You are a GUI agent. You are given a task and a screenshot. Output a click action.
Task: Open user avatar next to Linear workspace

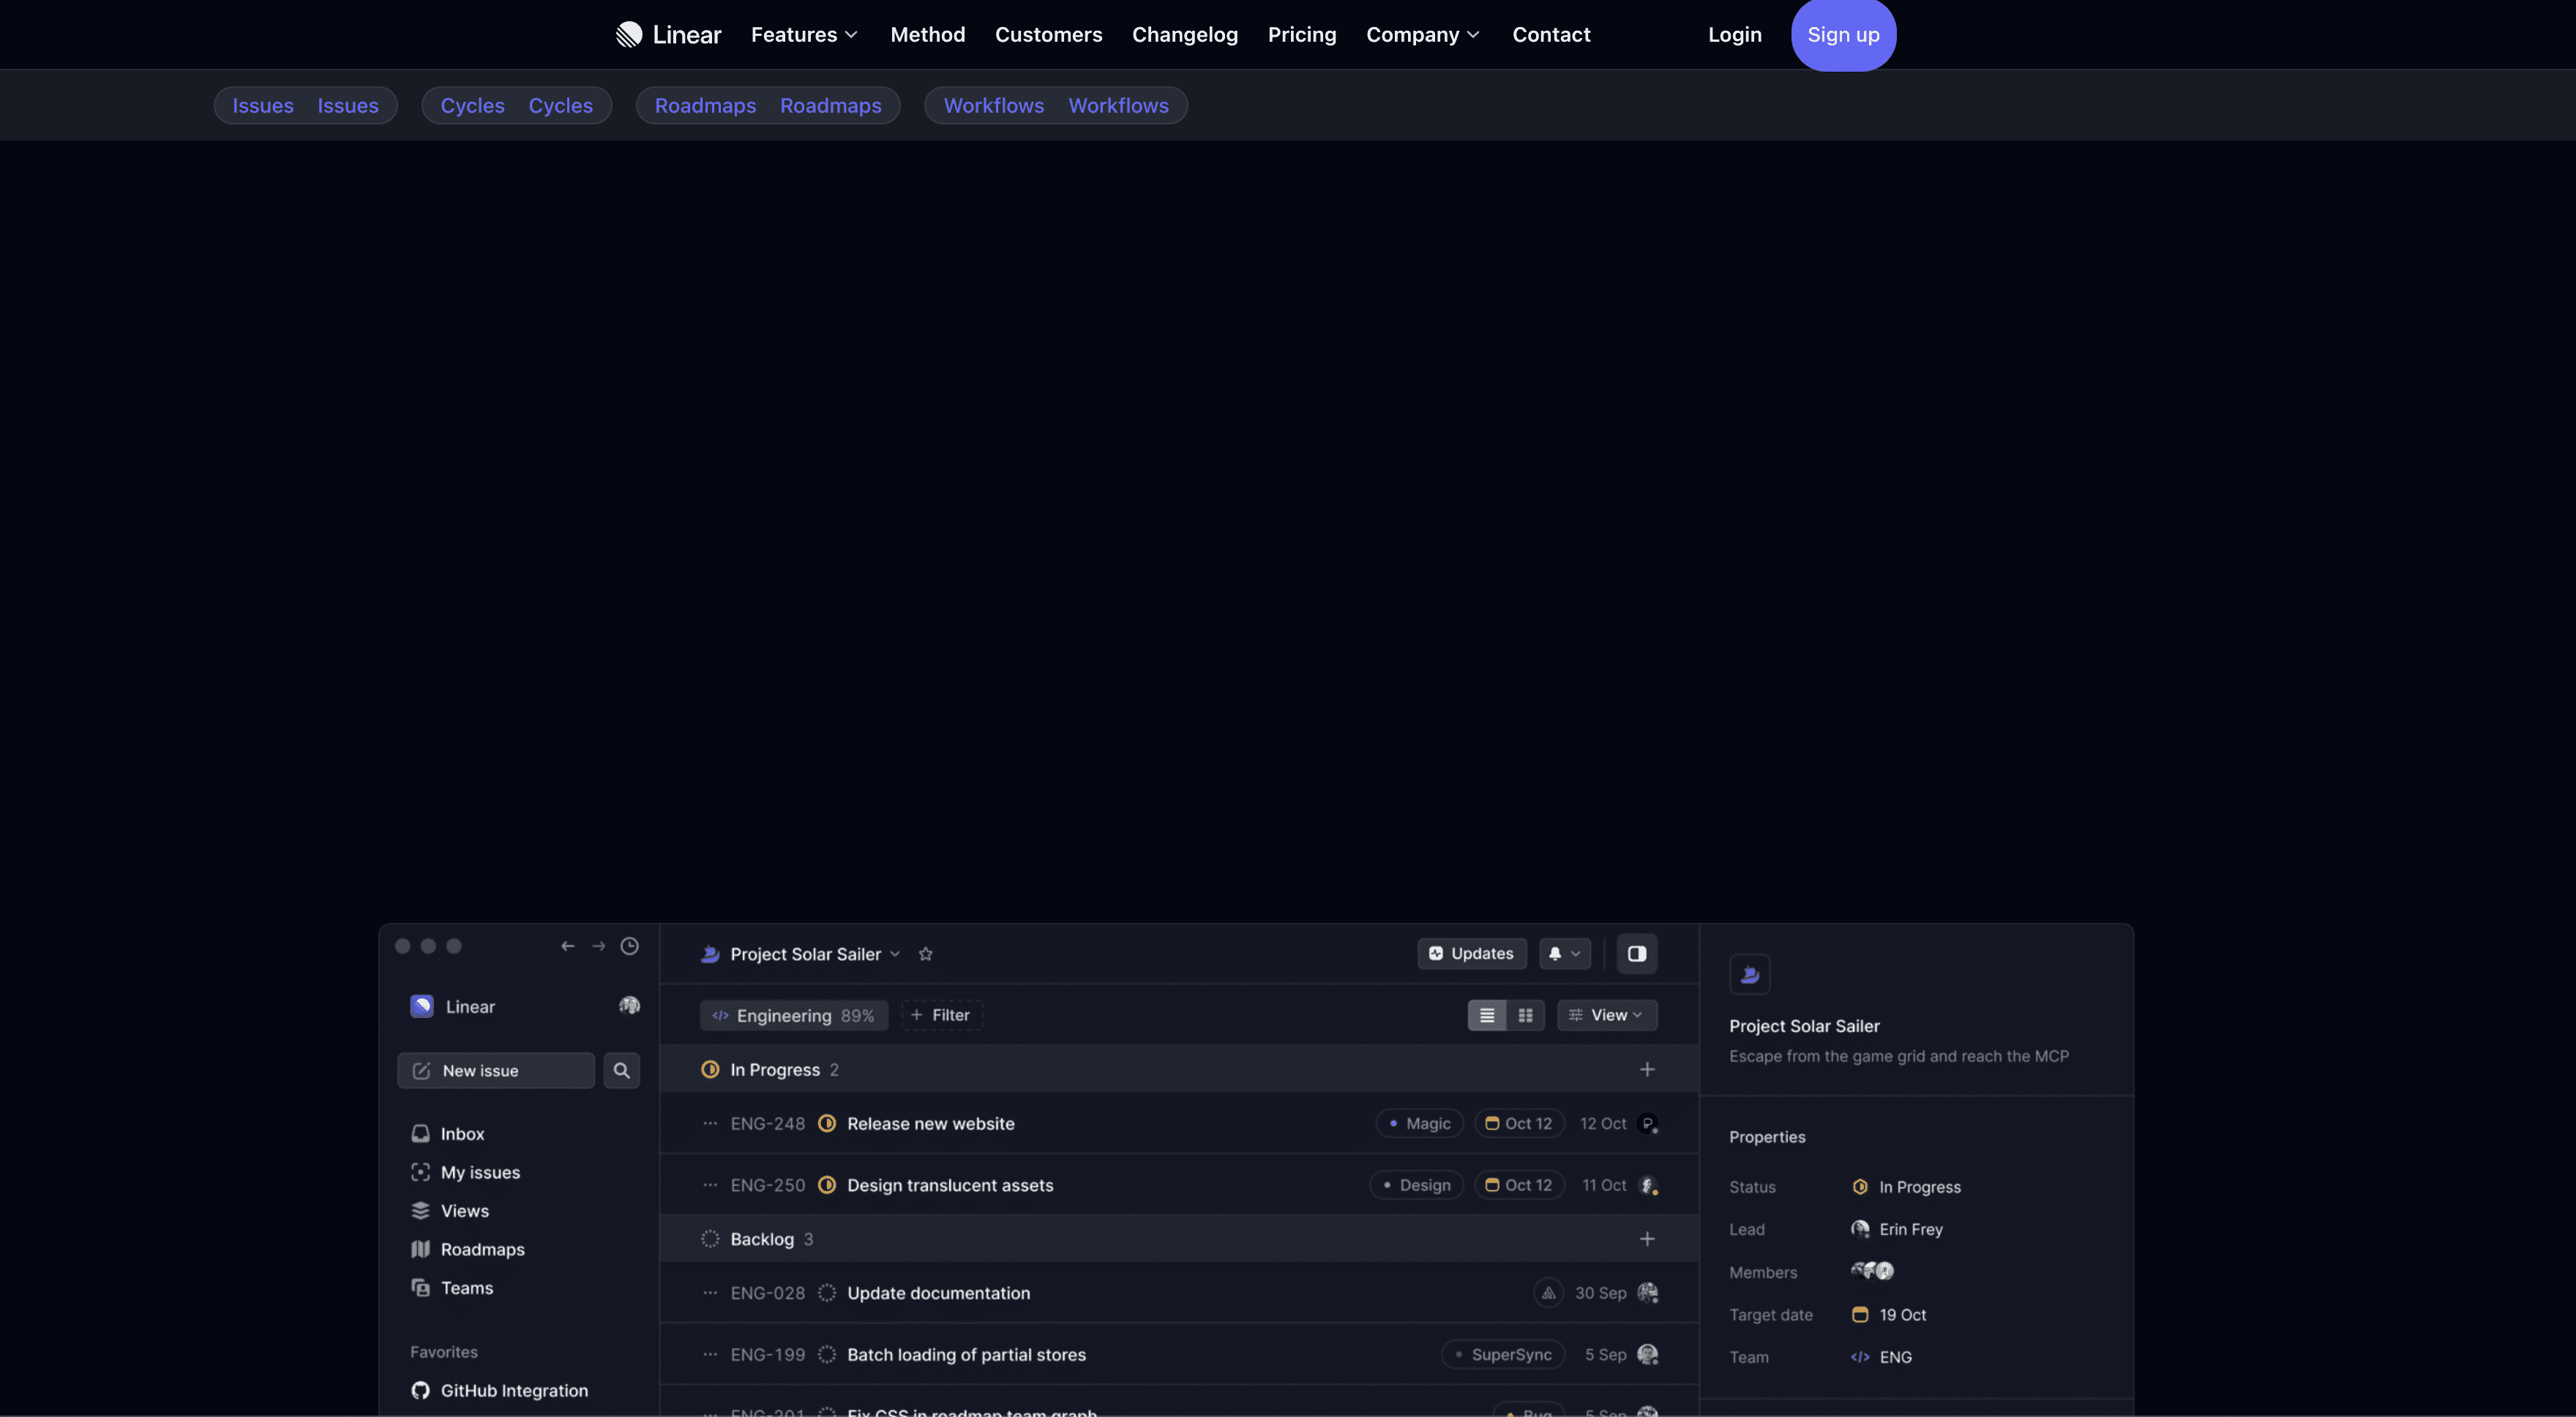(629, 1005)
